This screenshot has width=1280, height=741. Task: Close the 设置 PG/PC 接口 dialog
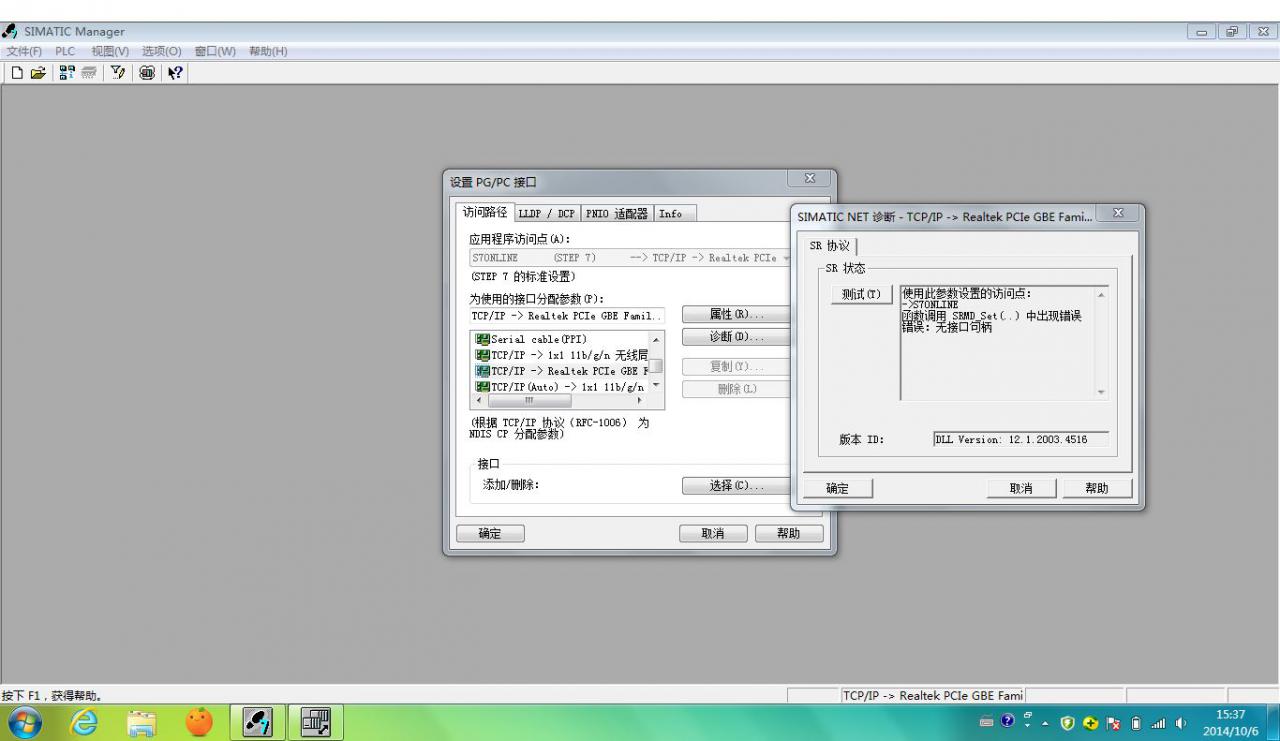(811, 179)
